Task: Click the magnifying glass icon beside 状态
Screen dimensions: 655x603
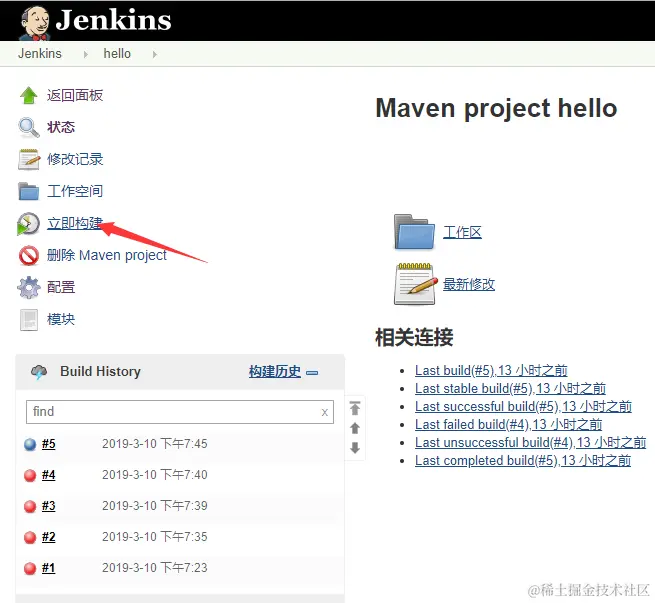Action: [x=28, y=127]
